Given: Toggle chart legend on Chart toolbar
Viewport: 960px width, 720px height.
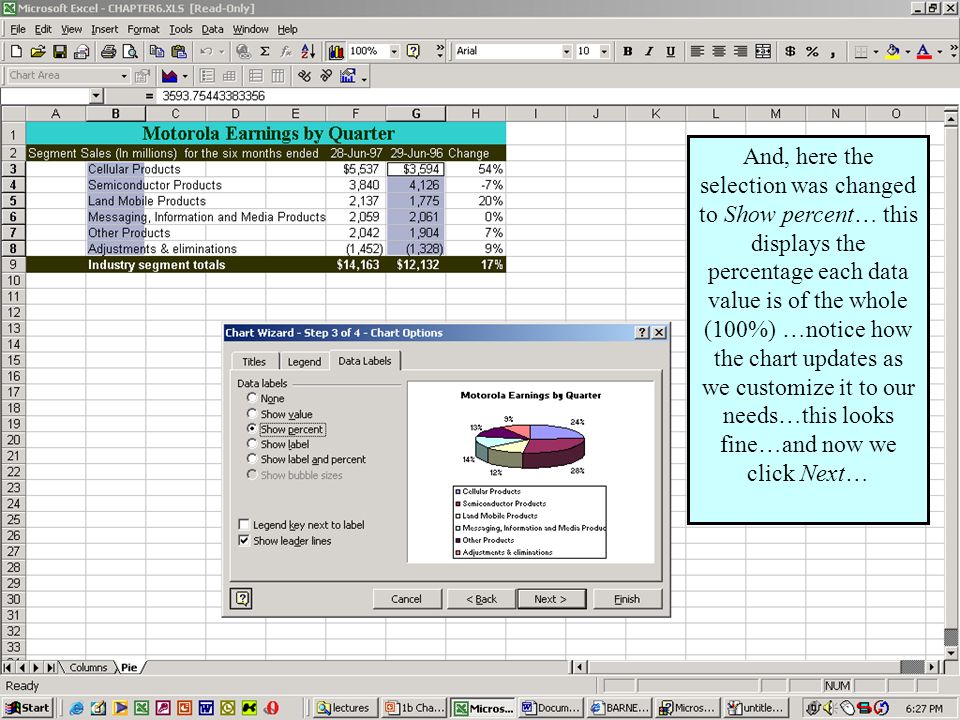Looking at the screenshot, I should point(207,76).
